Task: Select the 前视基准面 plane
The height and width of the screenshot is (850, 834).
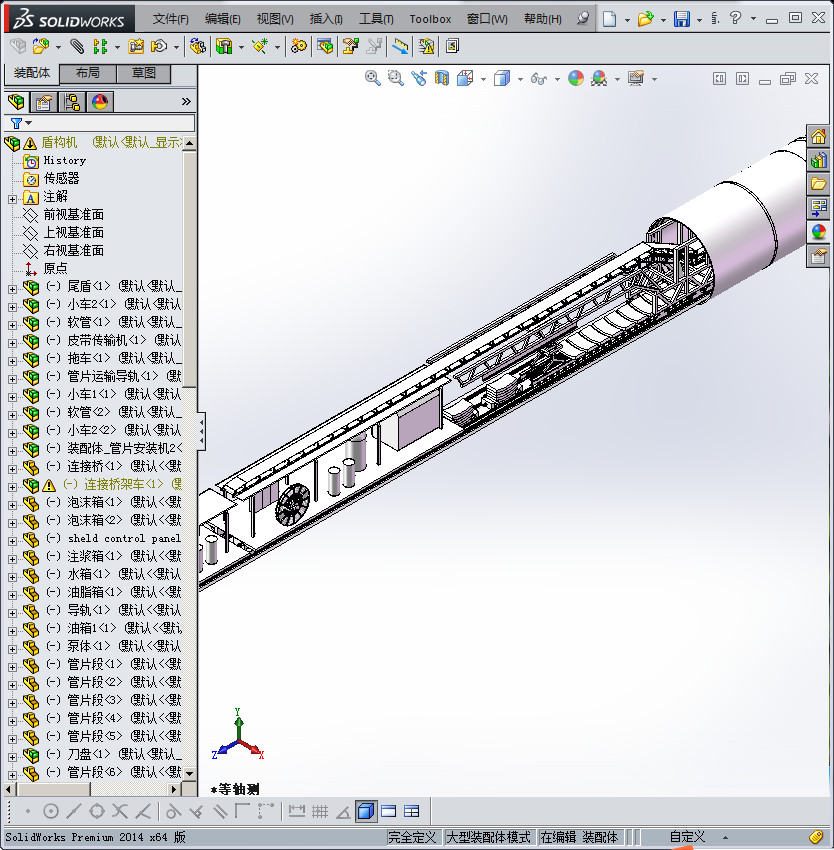Action: click(x=73, y=215)
